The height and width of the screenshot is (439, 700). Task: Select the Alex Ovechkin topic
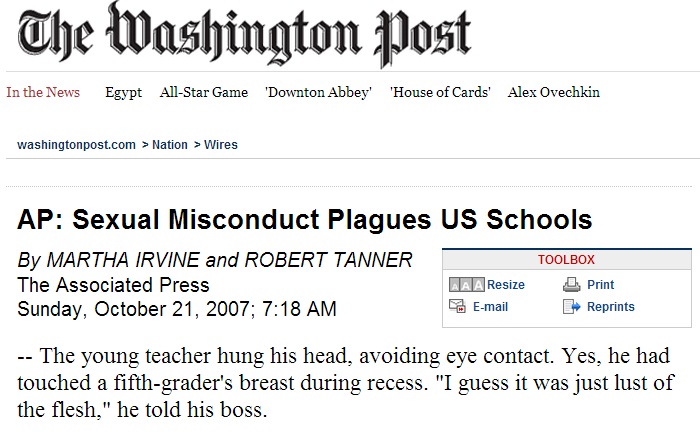click(x=554, y=92)
